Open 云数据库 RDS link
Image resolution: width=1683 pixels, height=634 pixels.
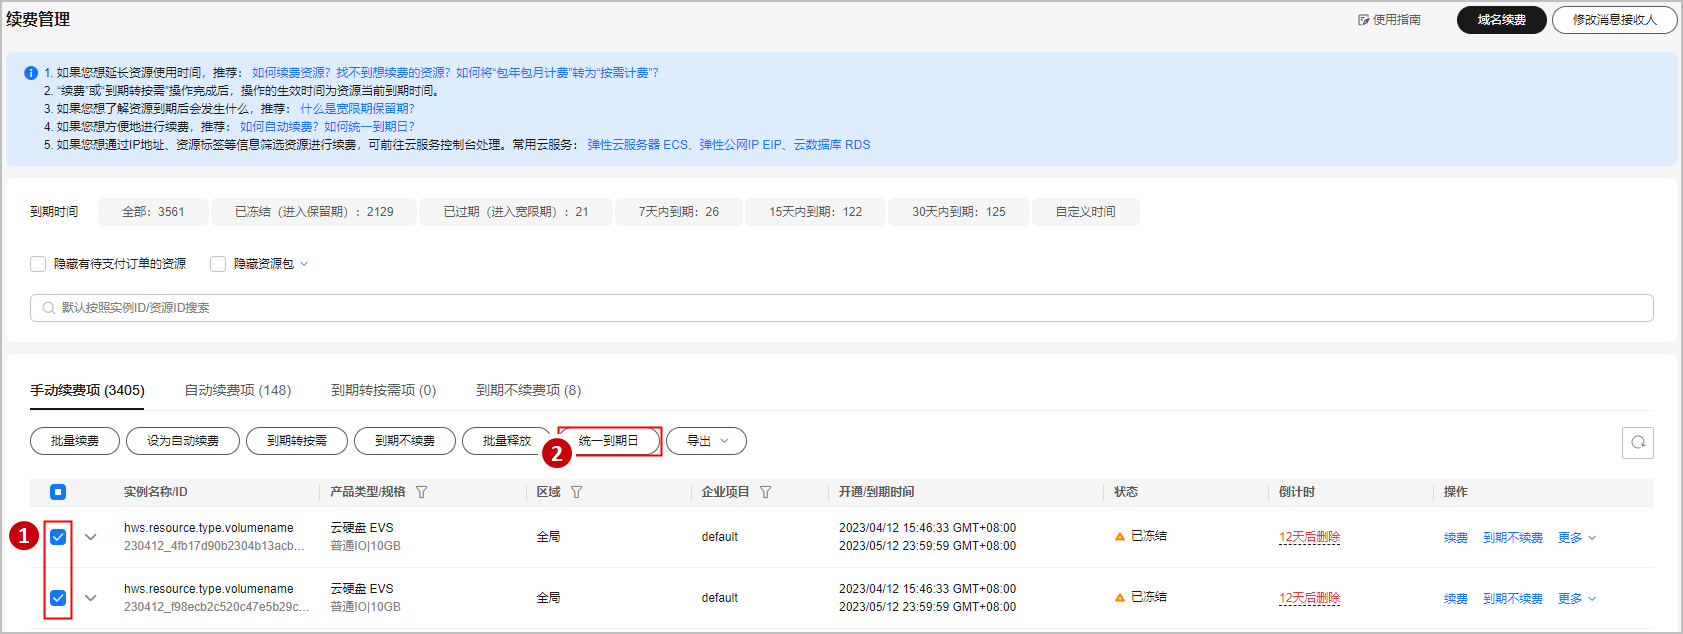[x=832, y=145]
